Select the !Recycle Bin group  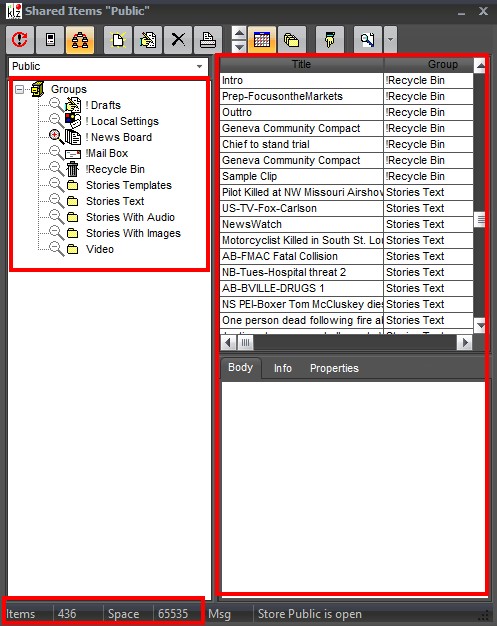[x=115, y=169]
